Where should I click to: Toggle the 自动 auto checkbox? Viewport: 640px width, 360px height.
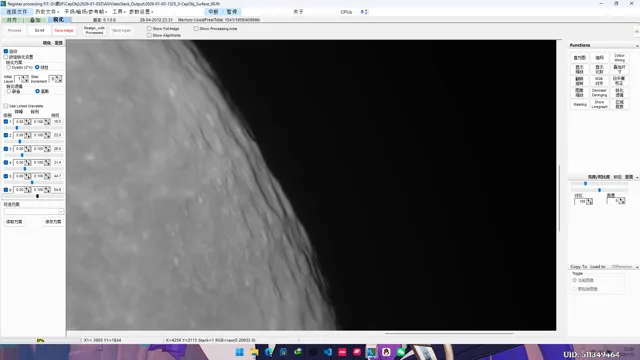point(6,51)
